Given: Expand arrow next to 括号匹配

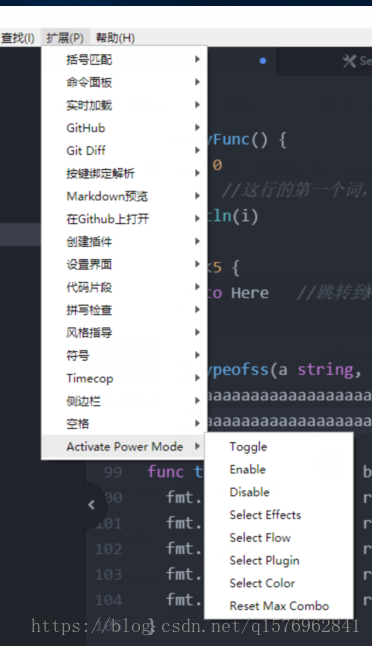Looking at the screenshot, I should pyautogui.click(x=197, y=59).
